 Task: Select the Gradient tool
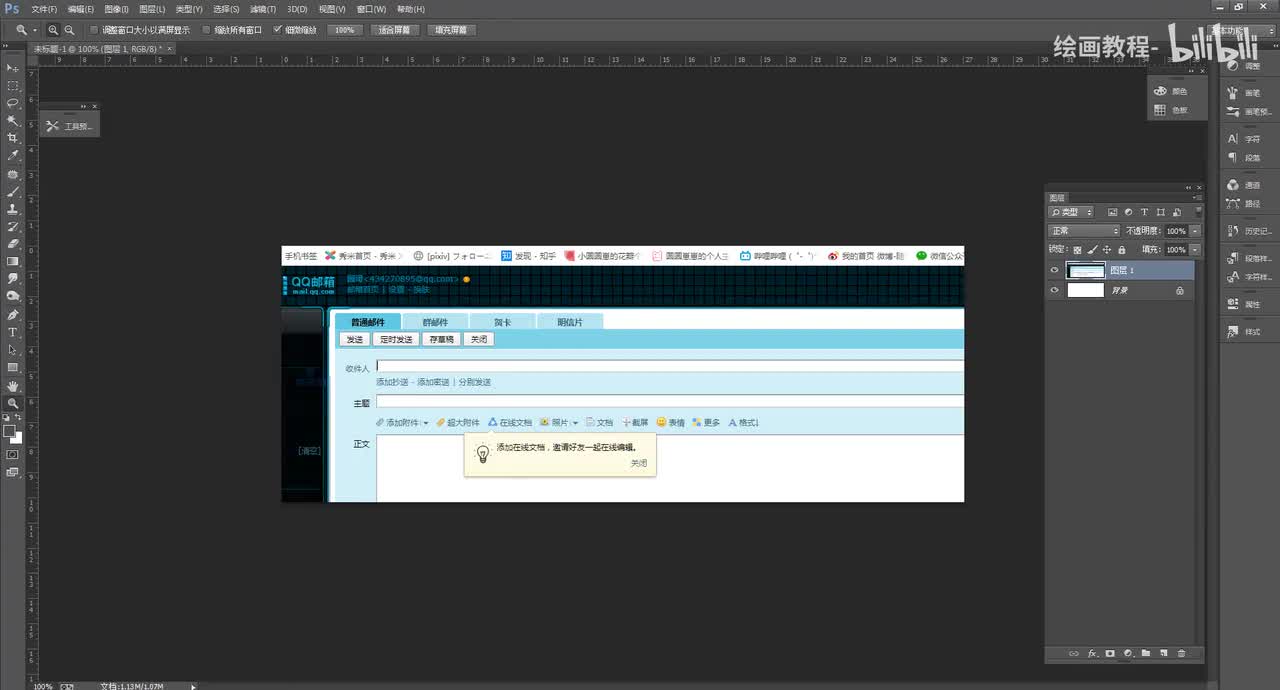tap(13, 261)
